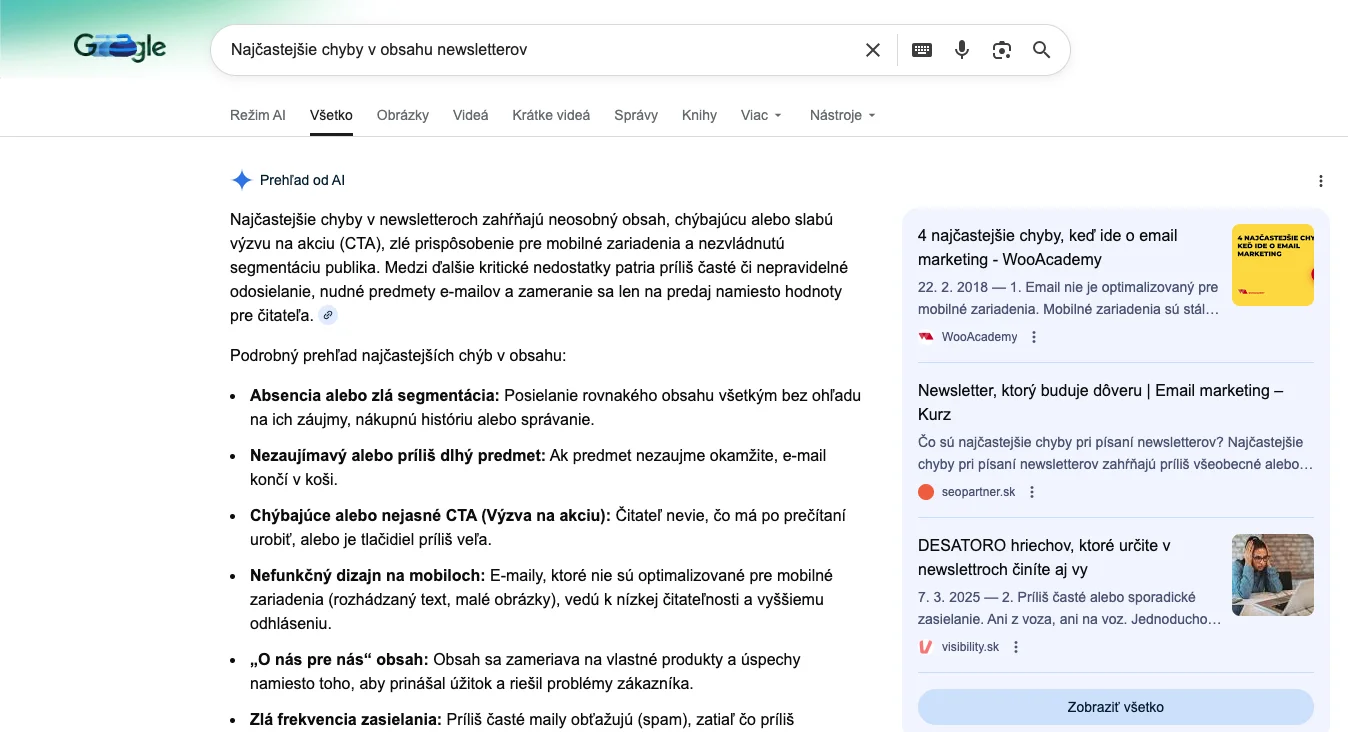Open more options for the seopartner.sk result
Viewport: 1348px width, 732px height.
(x=1032, y=492)
